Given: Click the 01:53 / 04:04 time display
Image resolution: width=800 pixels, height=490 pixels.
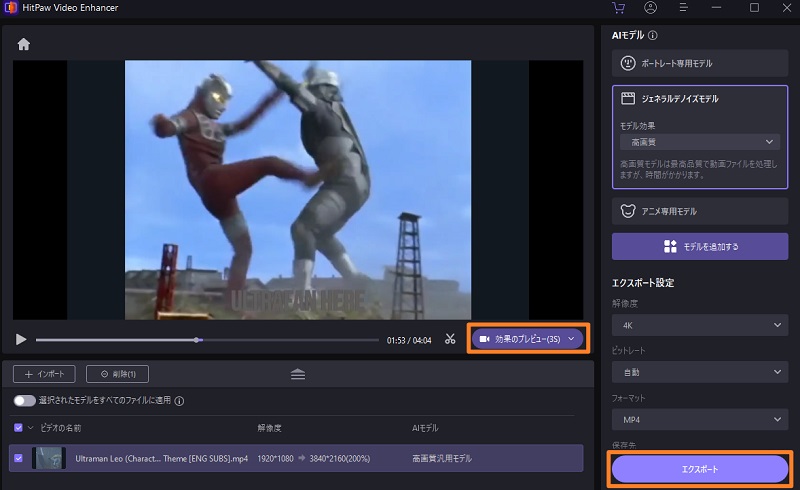Looking at the screenshot, I should point(409,340).
